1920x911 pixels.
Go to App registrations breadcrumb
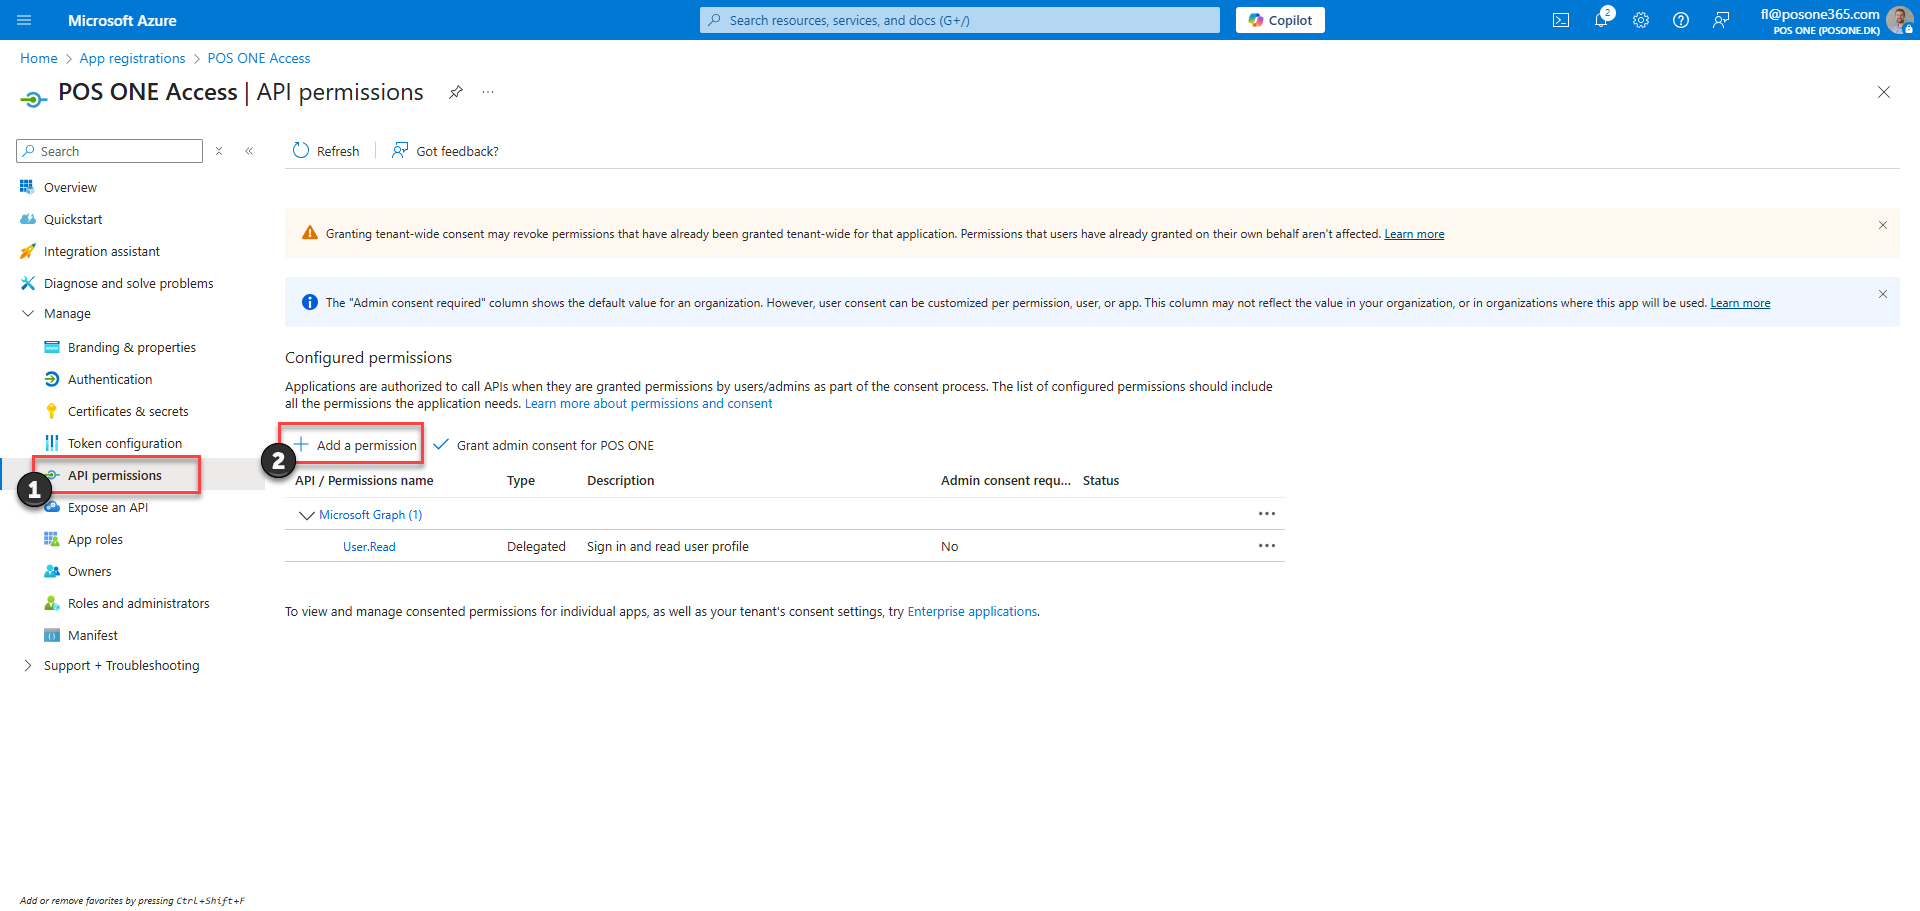[x=132, y=58]
